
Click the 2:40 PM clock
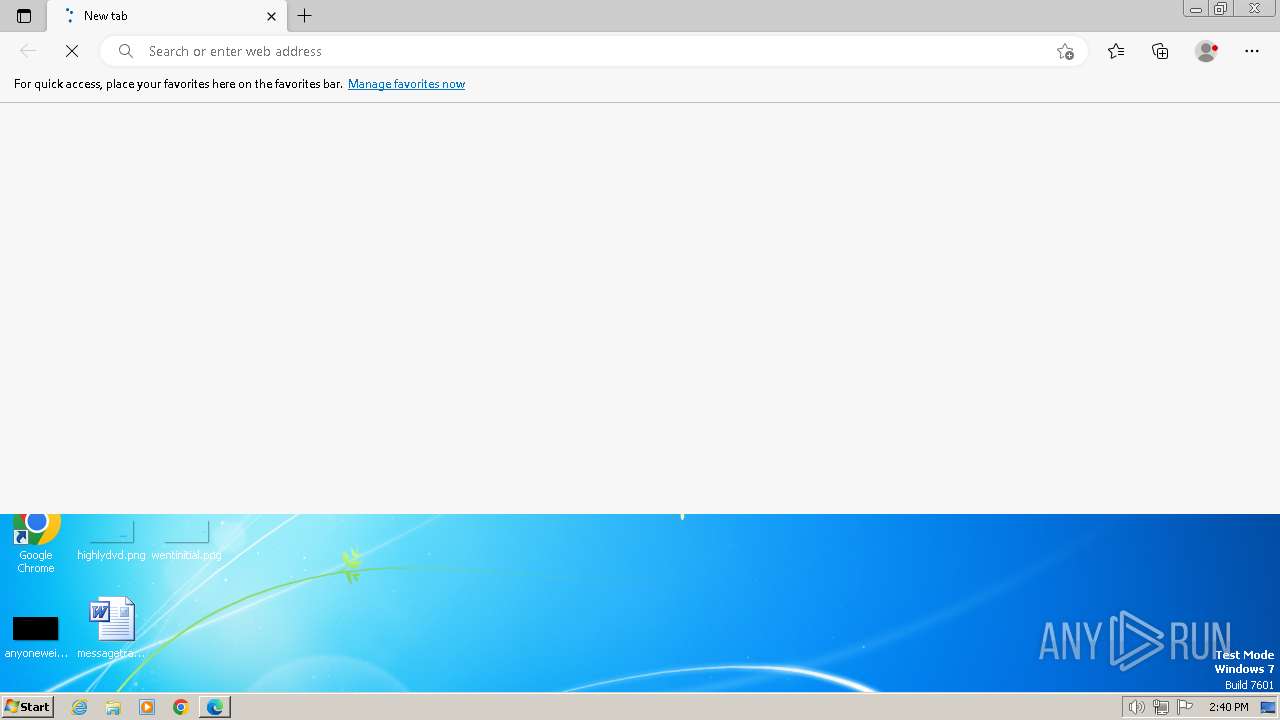click(1228, 707)
